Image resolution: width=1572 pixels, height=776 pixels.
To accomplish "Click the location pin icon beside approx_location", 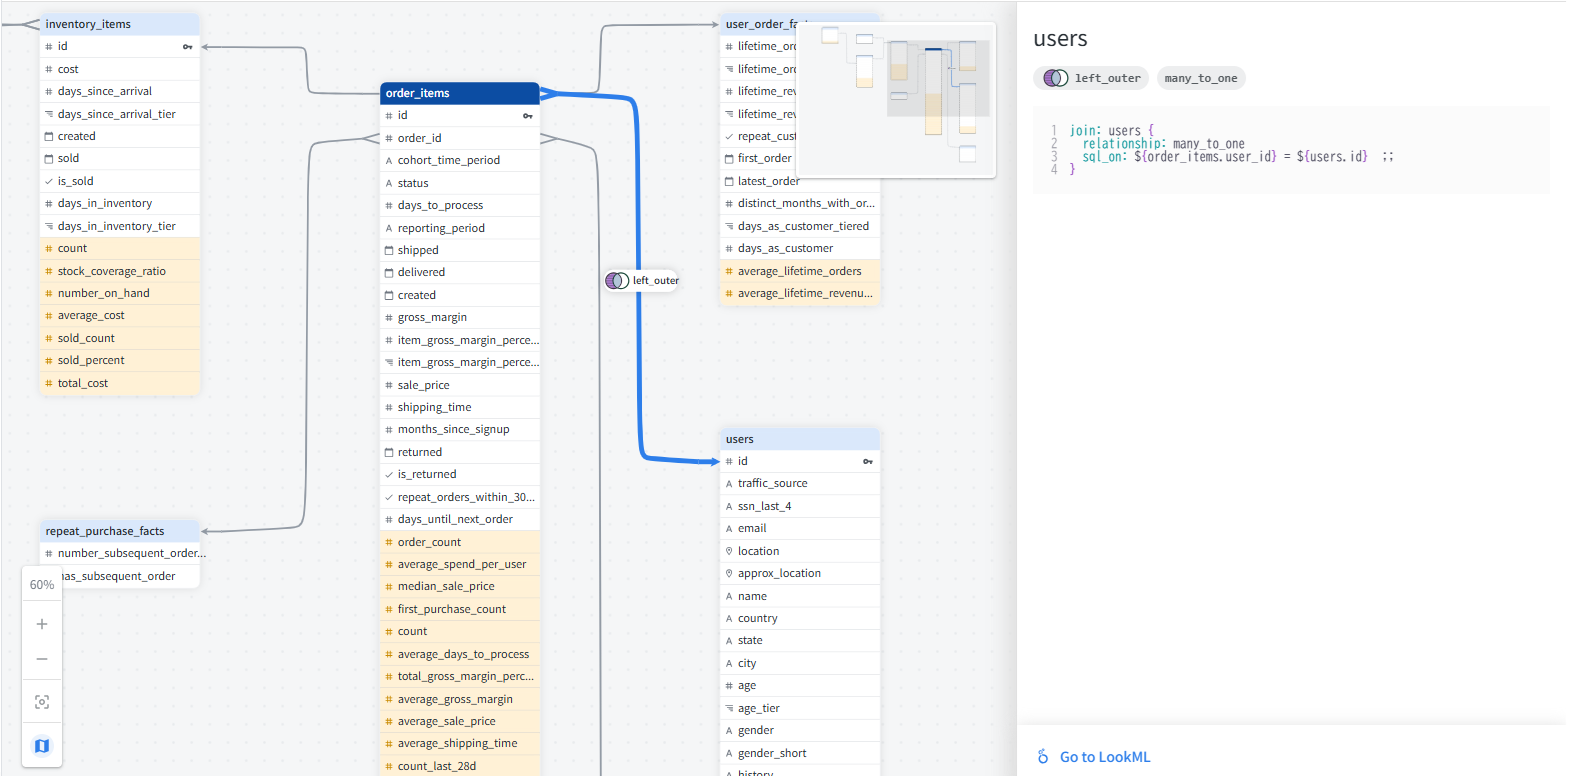I will pos(729,574).
